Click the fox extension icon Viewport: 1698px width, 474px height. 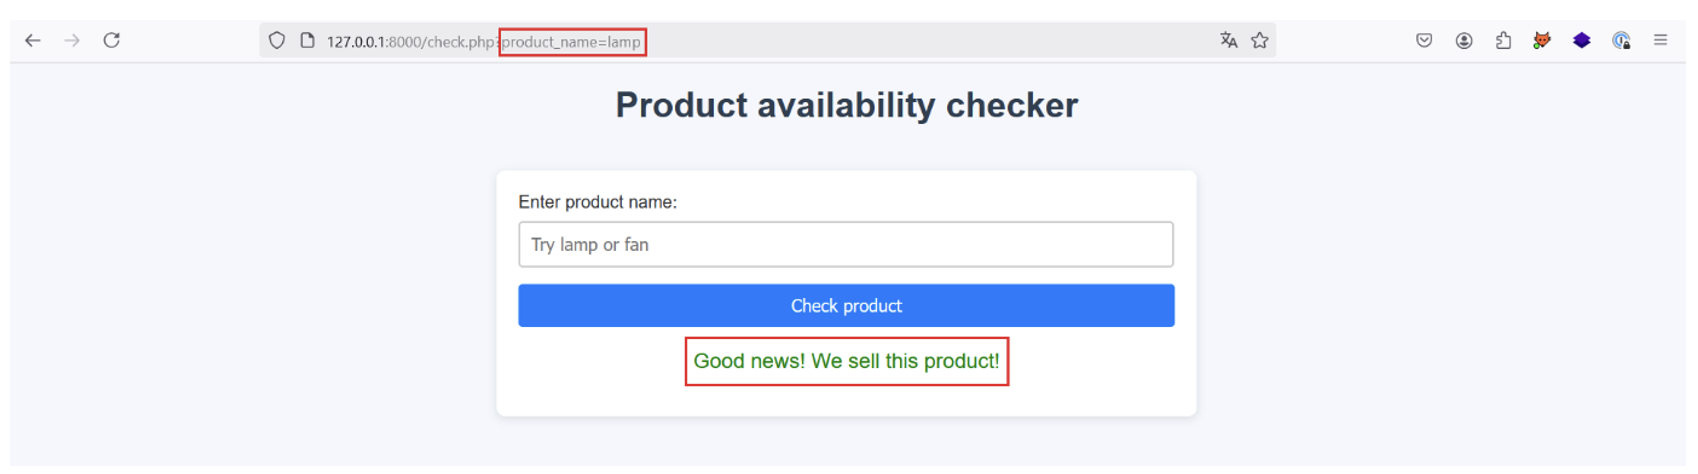[1542, 41]
